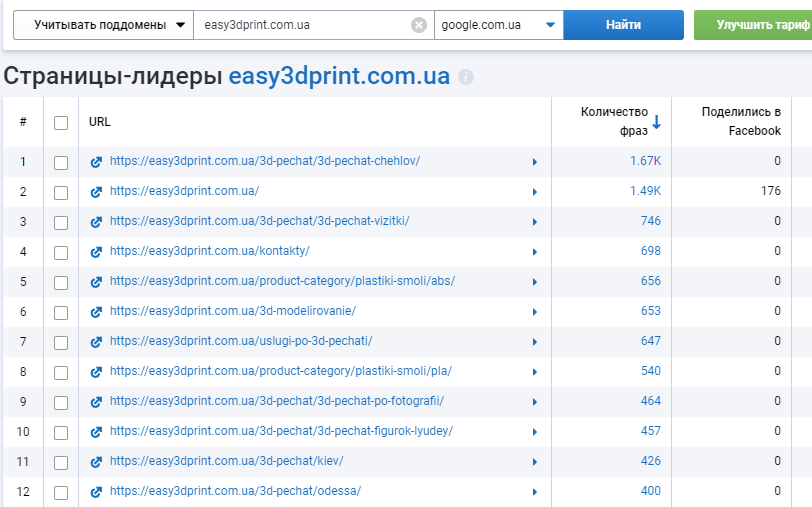This screenshot has width=812, height=507.
Task: Open external link icon for 3d-pechat/odessa row
Action: [96, 492]
